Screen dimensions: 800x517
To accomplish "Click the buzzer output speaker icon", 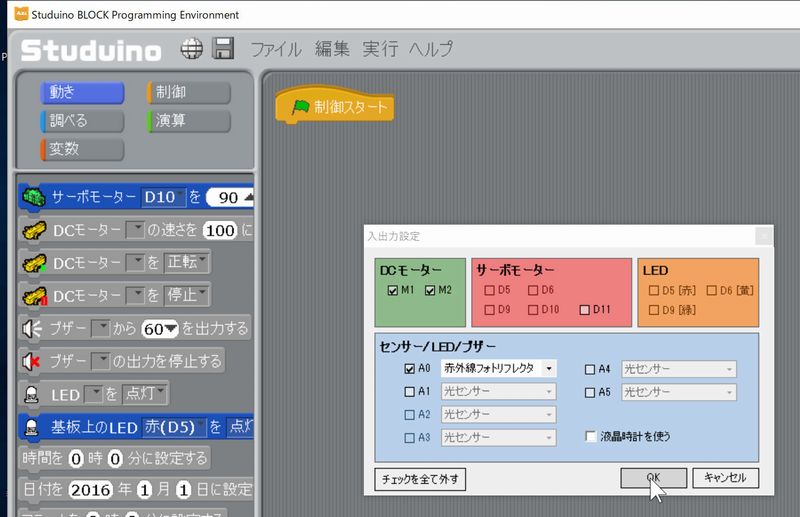I will (32, 328).
